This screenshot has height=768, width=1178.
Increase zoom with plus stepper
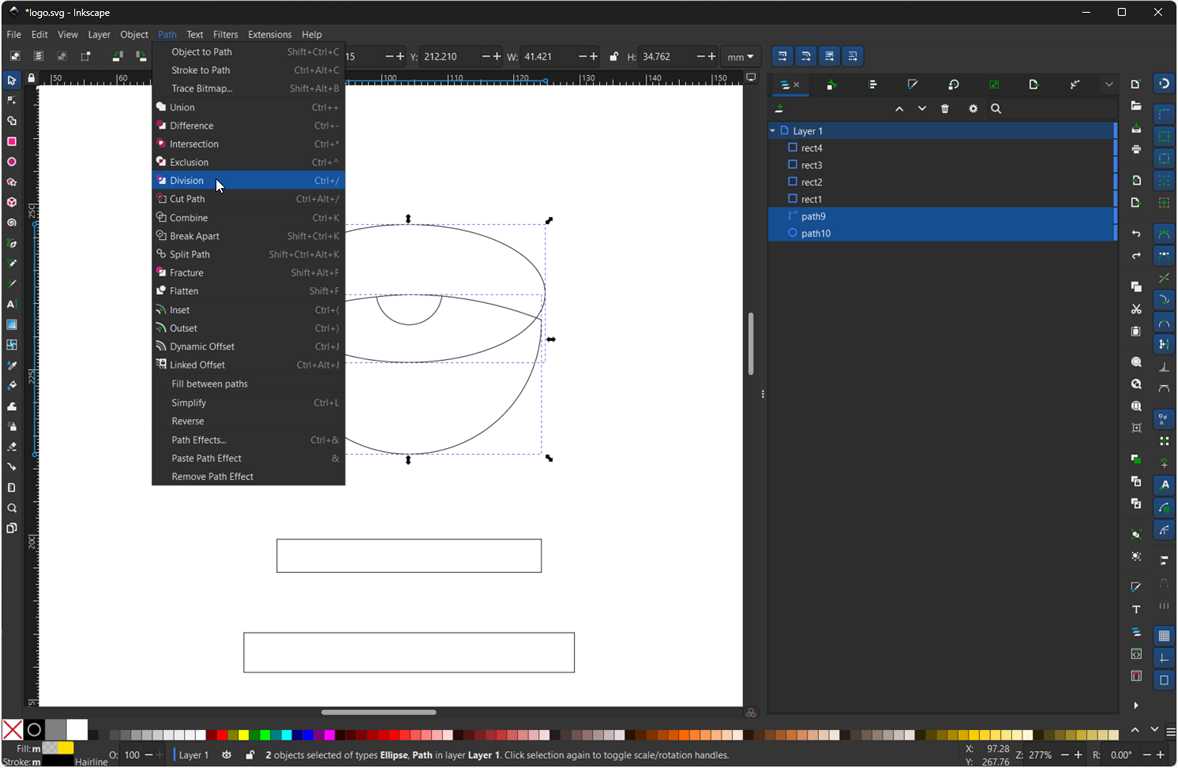1078,755
